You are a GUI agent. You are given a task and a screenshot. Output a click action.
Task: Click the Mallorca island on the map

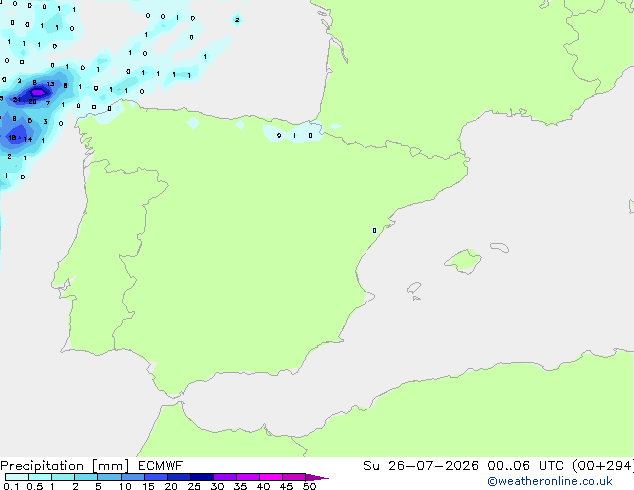pos(464,261)
